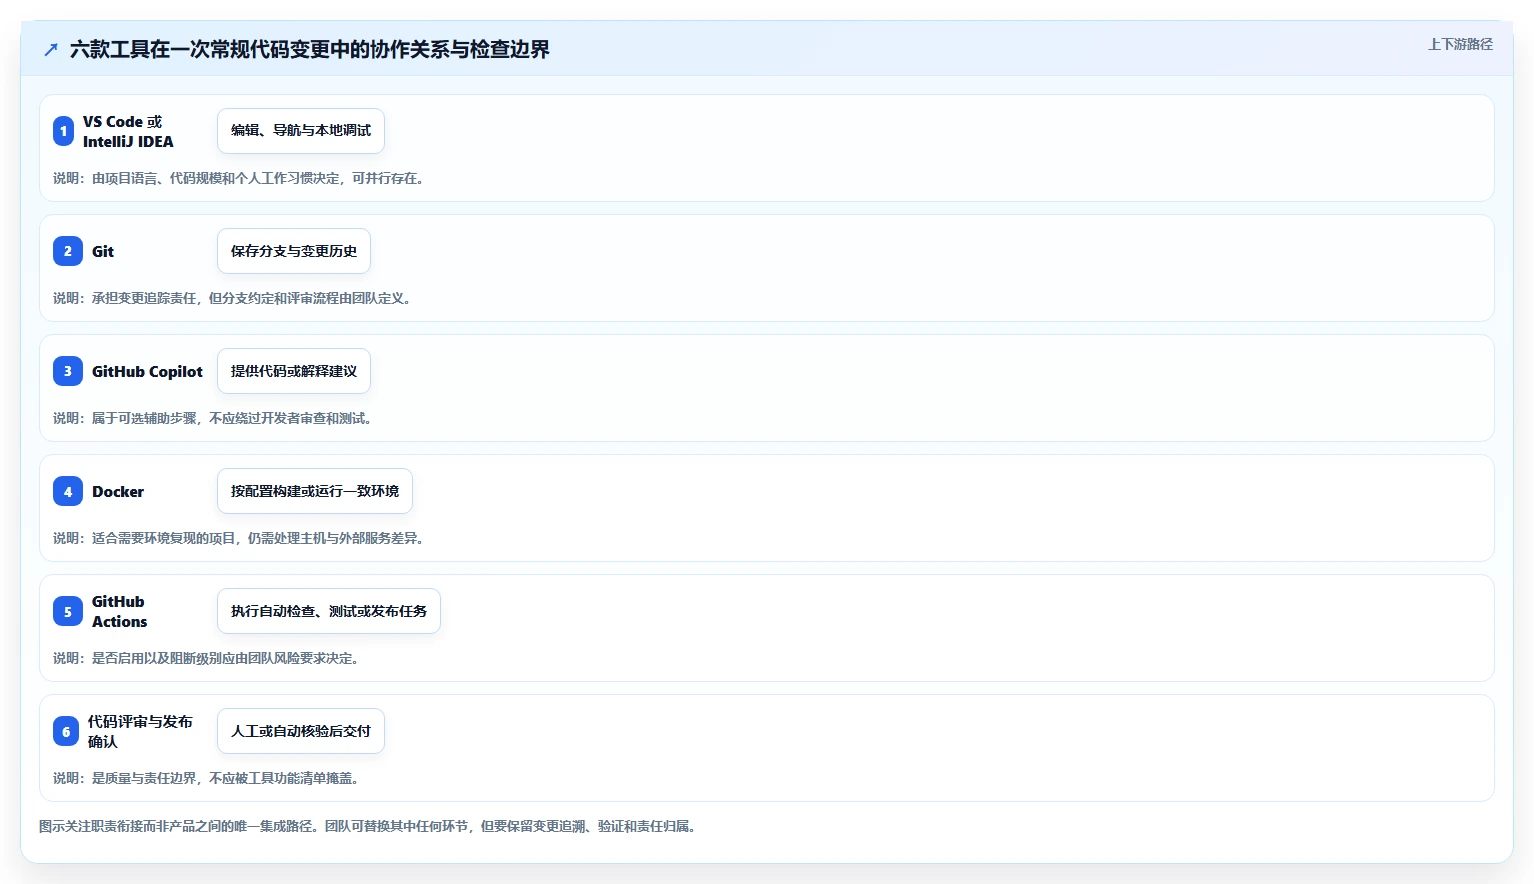The width and height of the screenshot is (1534, 884).
Task: Click step badge 1 next to VS Code
Action: click(63, 131)
